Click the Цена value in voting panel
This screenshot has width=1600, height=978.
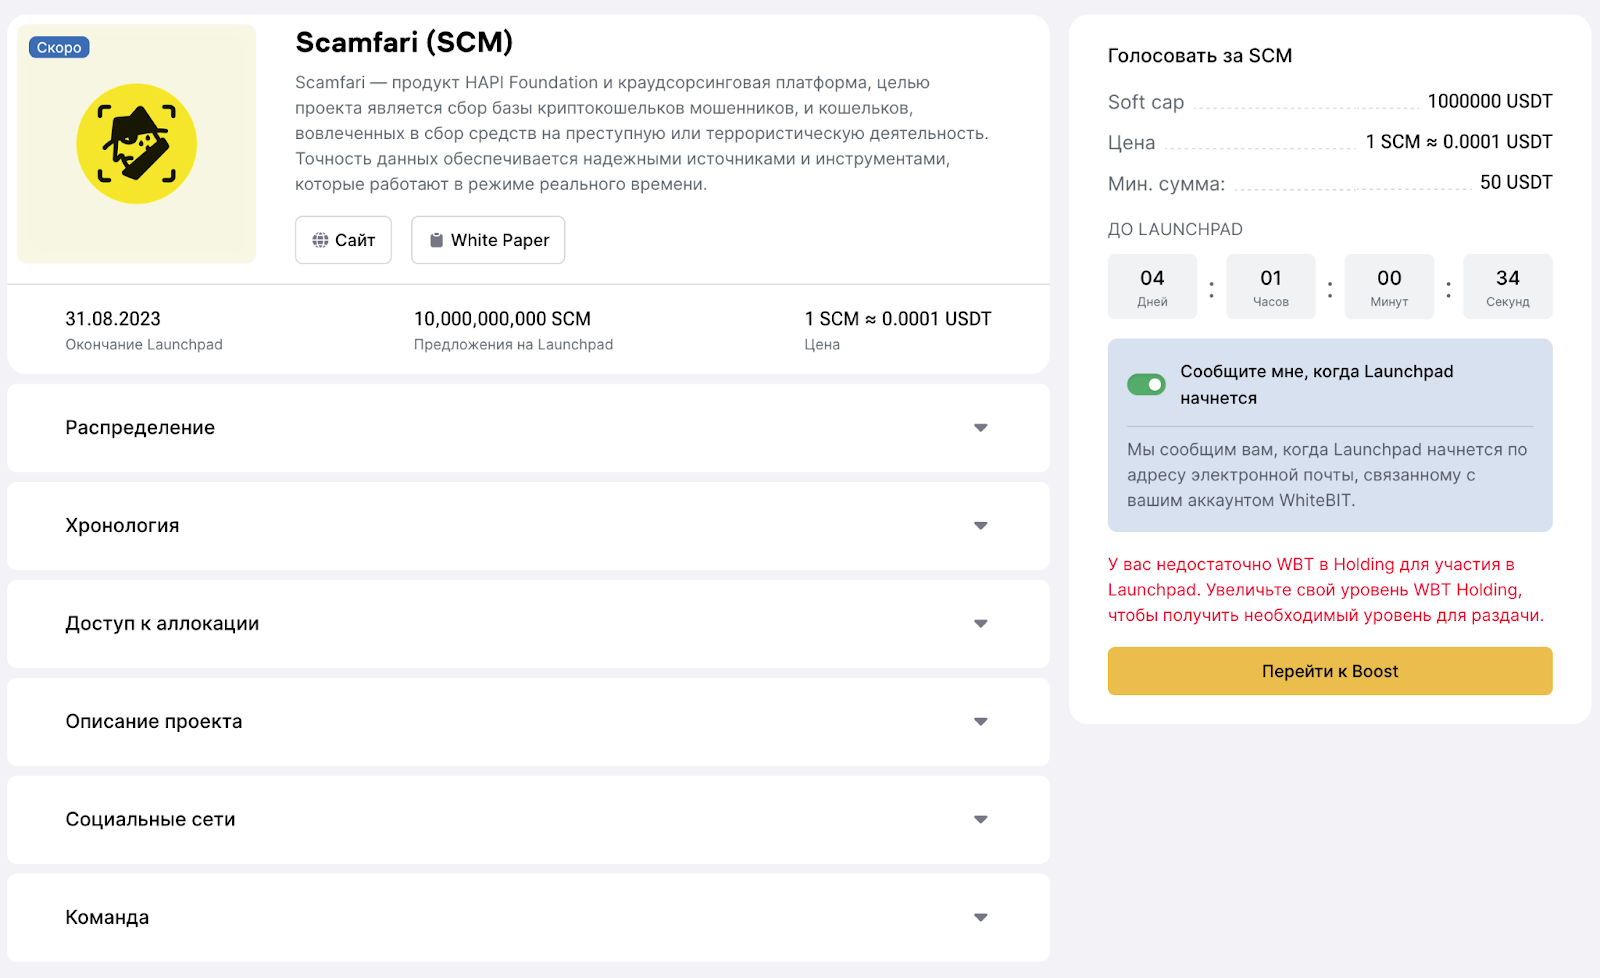[x=1459, y=142]
